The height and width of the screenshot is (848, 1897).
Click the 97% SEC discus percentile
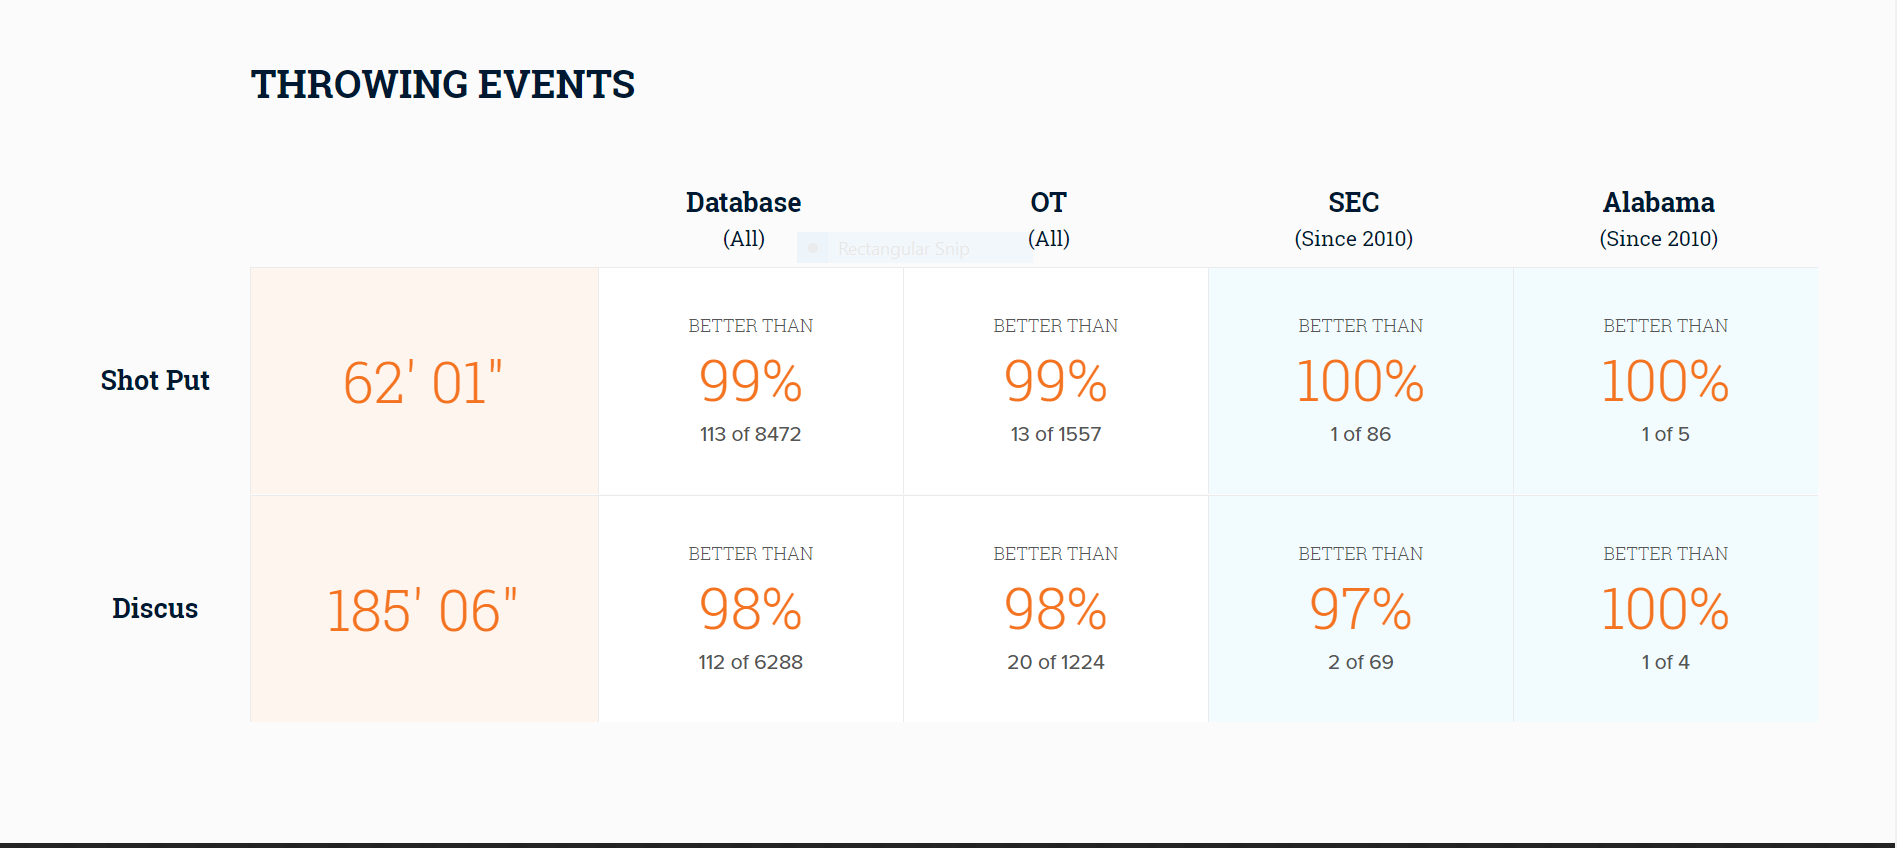(x=1361, y=609)
